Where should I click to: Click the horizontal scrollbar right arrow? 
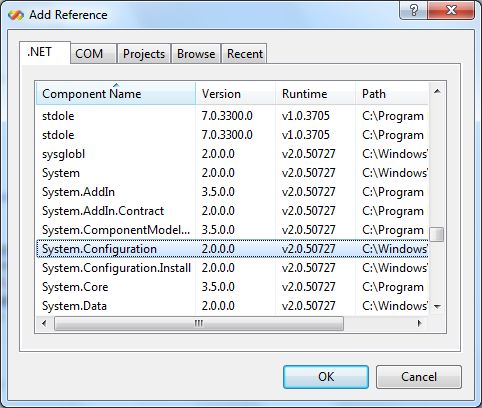[x=419, y=323]
